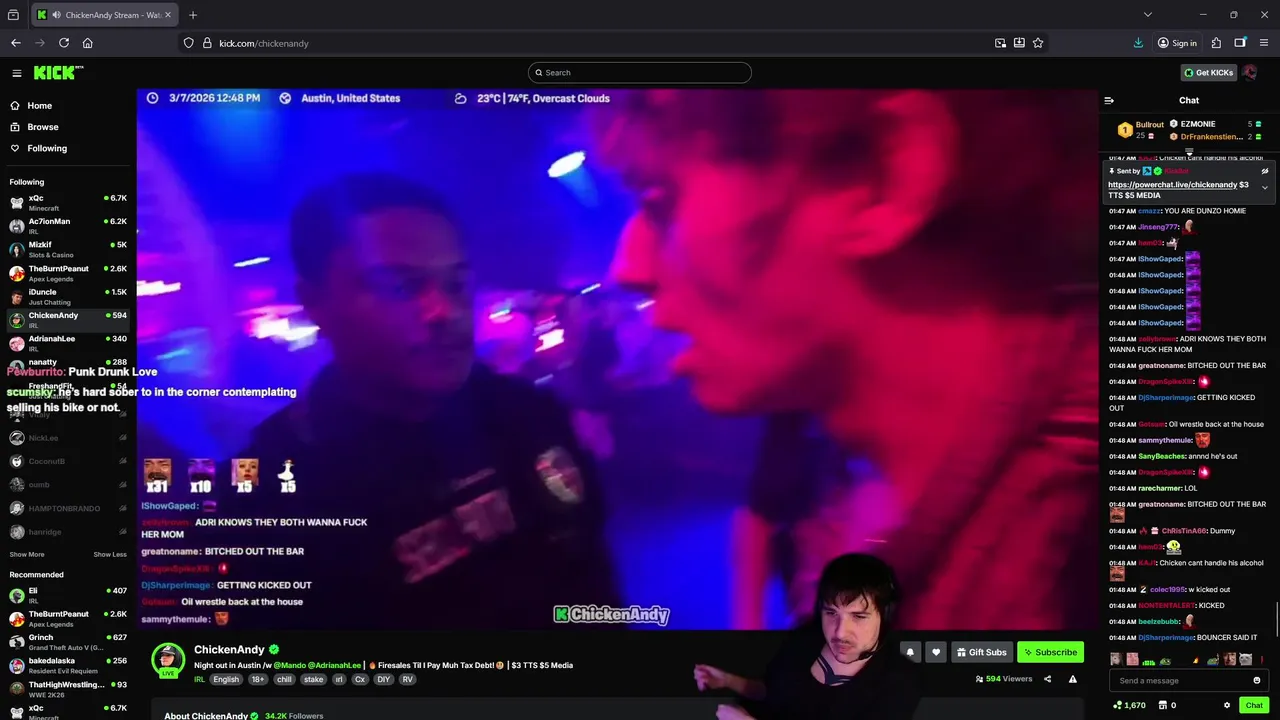
Task: Collapse the chat panel icon
Action: click(1109, 100)
